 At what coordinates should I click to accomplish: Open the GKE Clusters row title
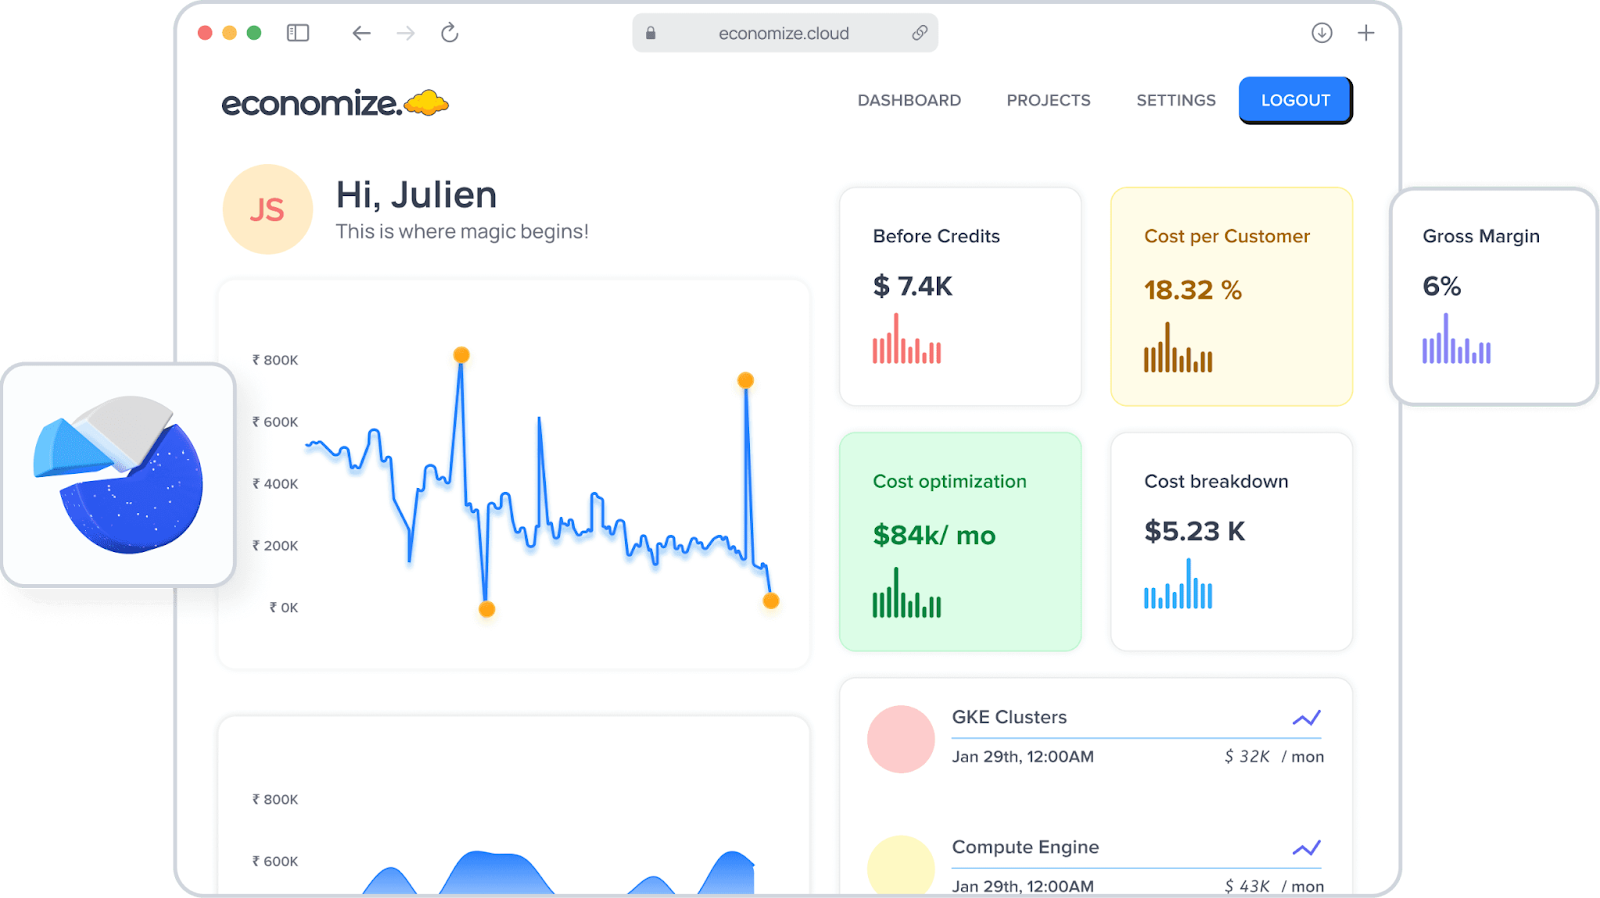click(x=1009, y=717)
